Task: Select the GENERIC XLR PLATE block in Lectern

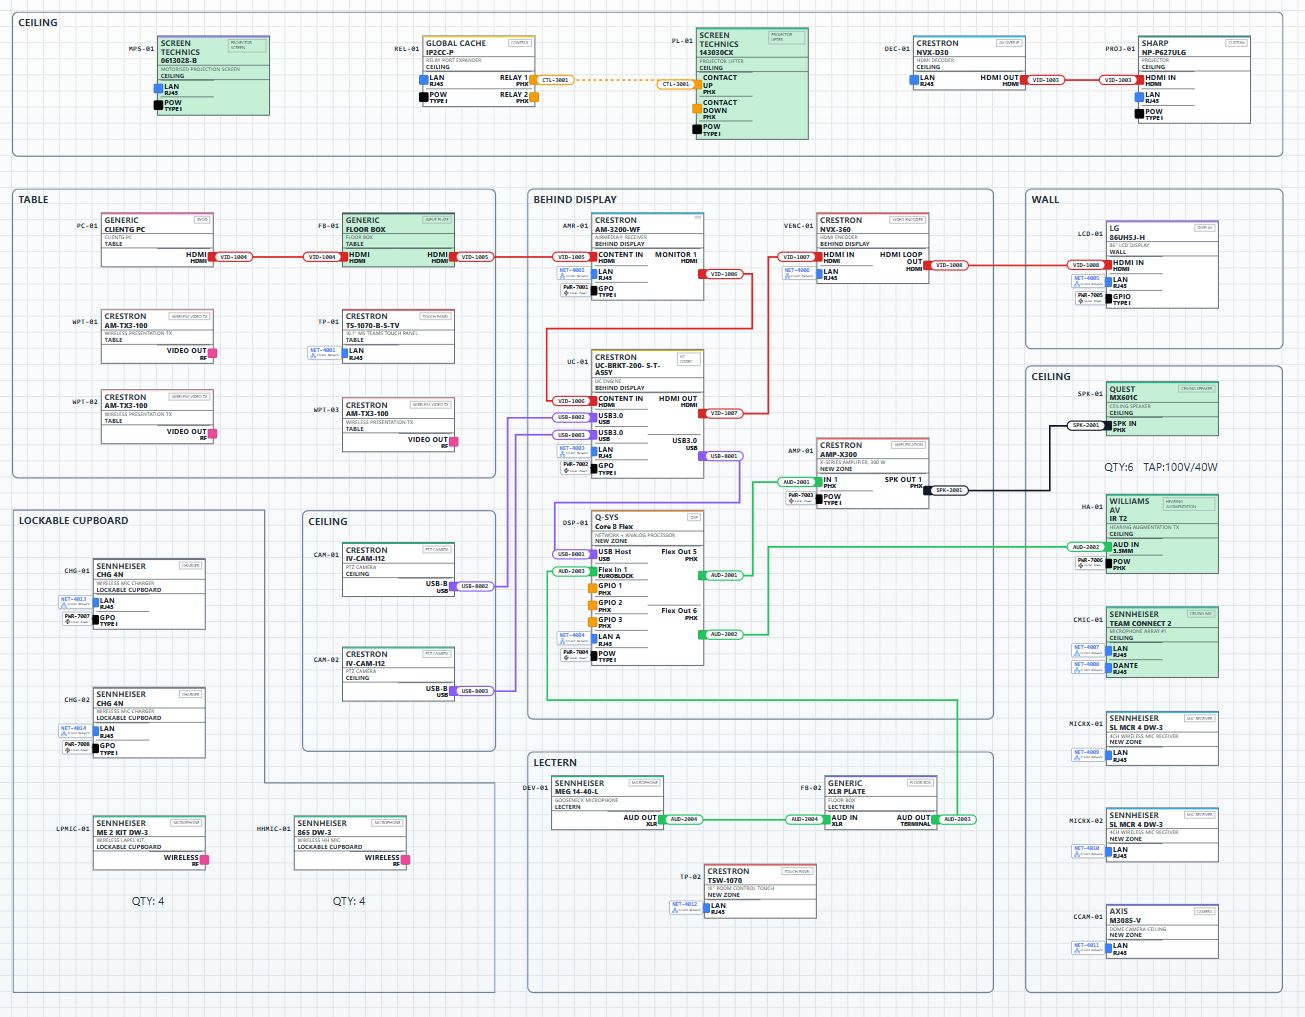Action: tap(881, 803)
